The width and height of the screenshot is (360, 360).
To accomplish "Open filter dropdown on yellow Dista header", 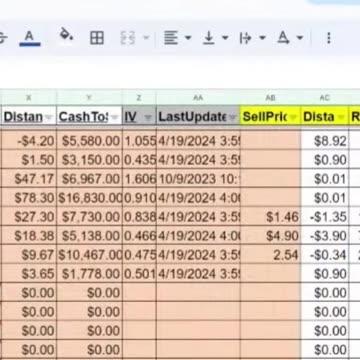I will tap(341, 117).
